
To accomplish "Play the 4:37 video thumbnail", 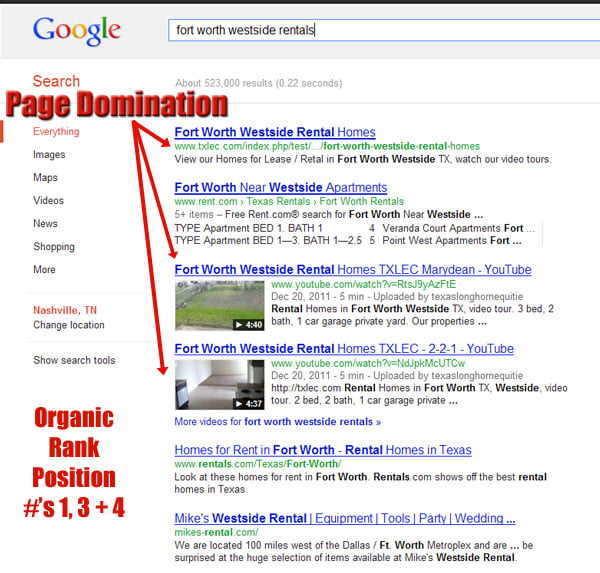I will [220, 385].
